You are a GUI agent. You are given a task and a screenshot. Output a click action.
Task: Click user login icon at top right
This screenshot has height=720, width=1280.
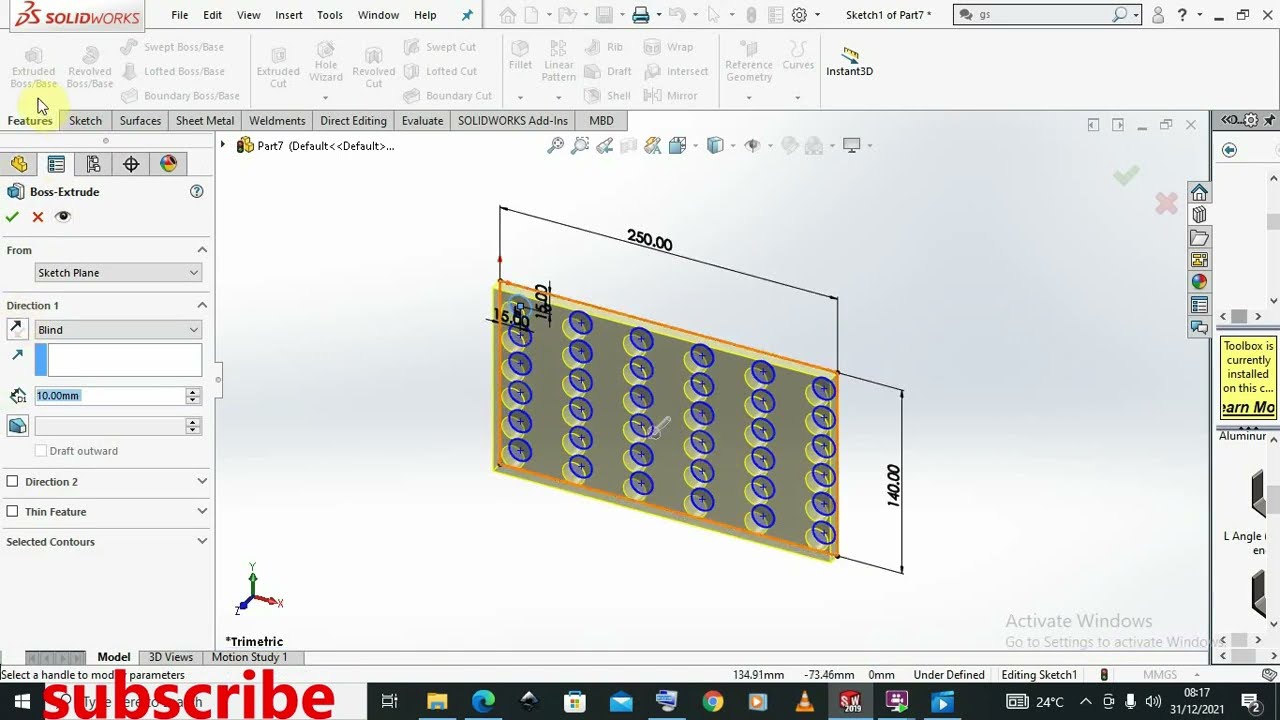coord(1158,15)
